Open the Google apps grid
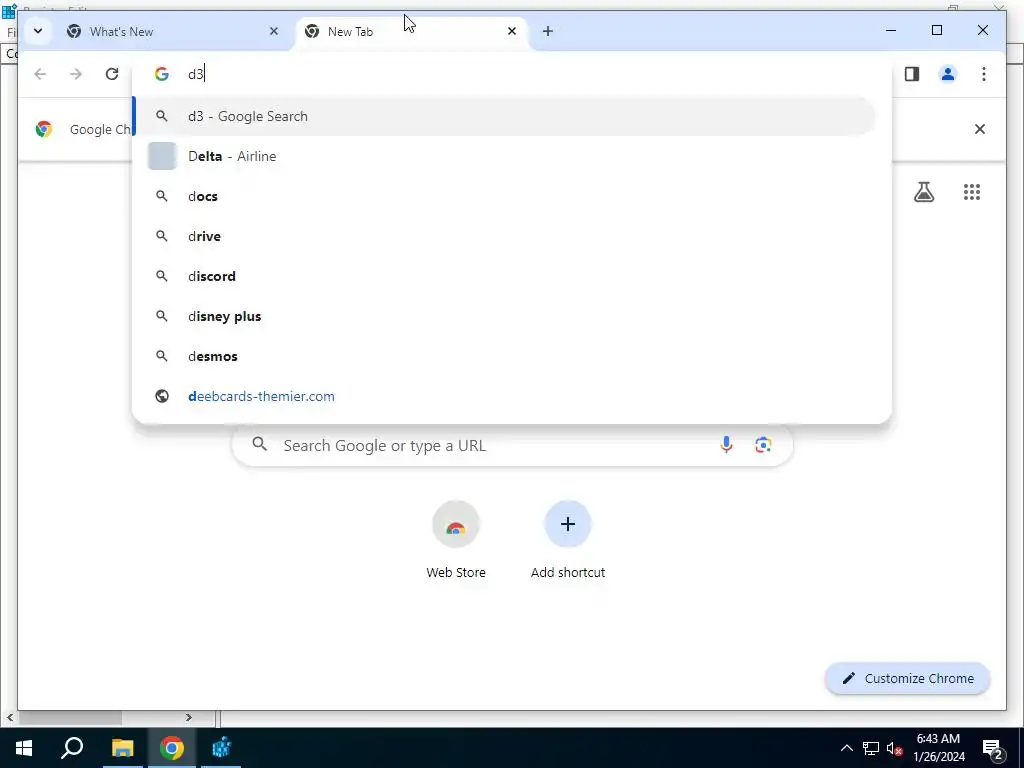 (972, 191)
